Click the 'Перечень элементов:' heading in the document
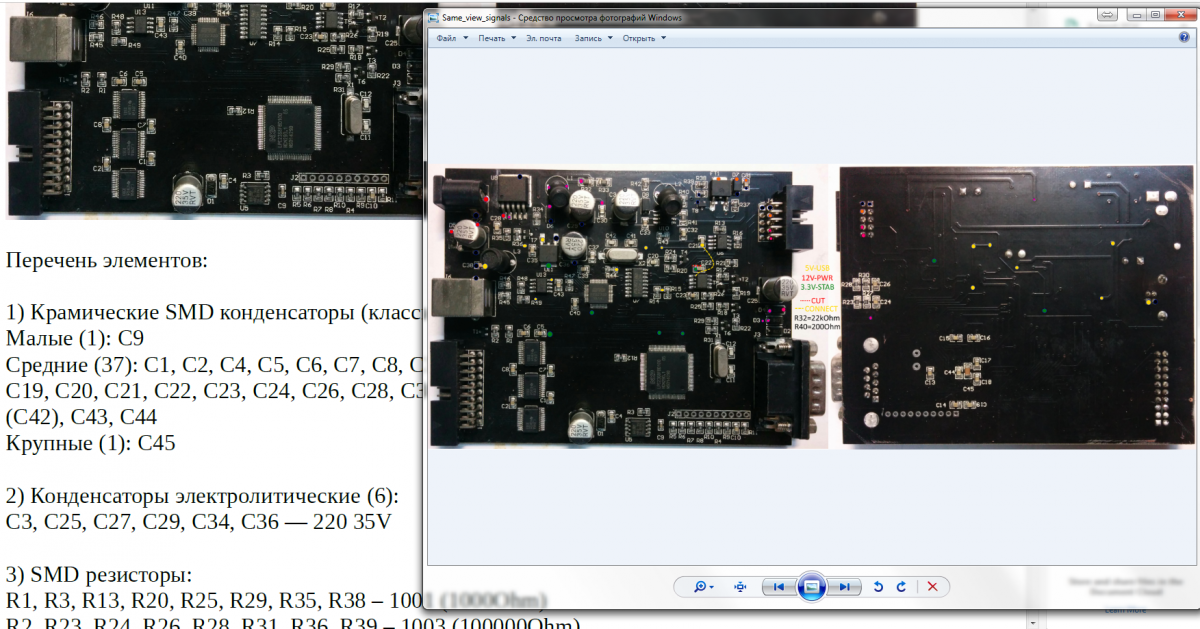The width and height of the screenshot is (1200, 629). tap(107, 261)
